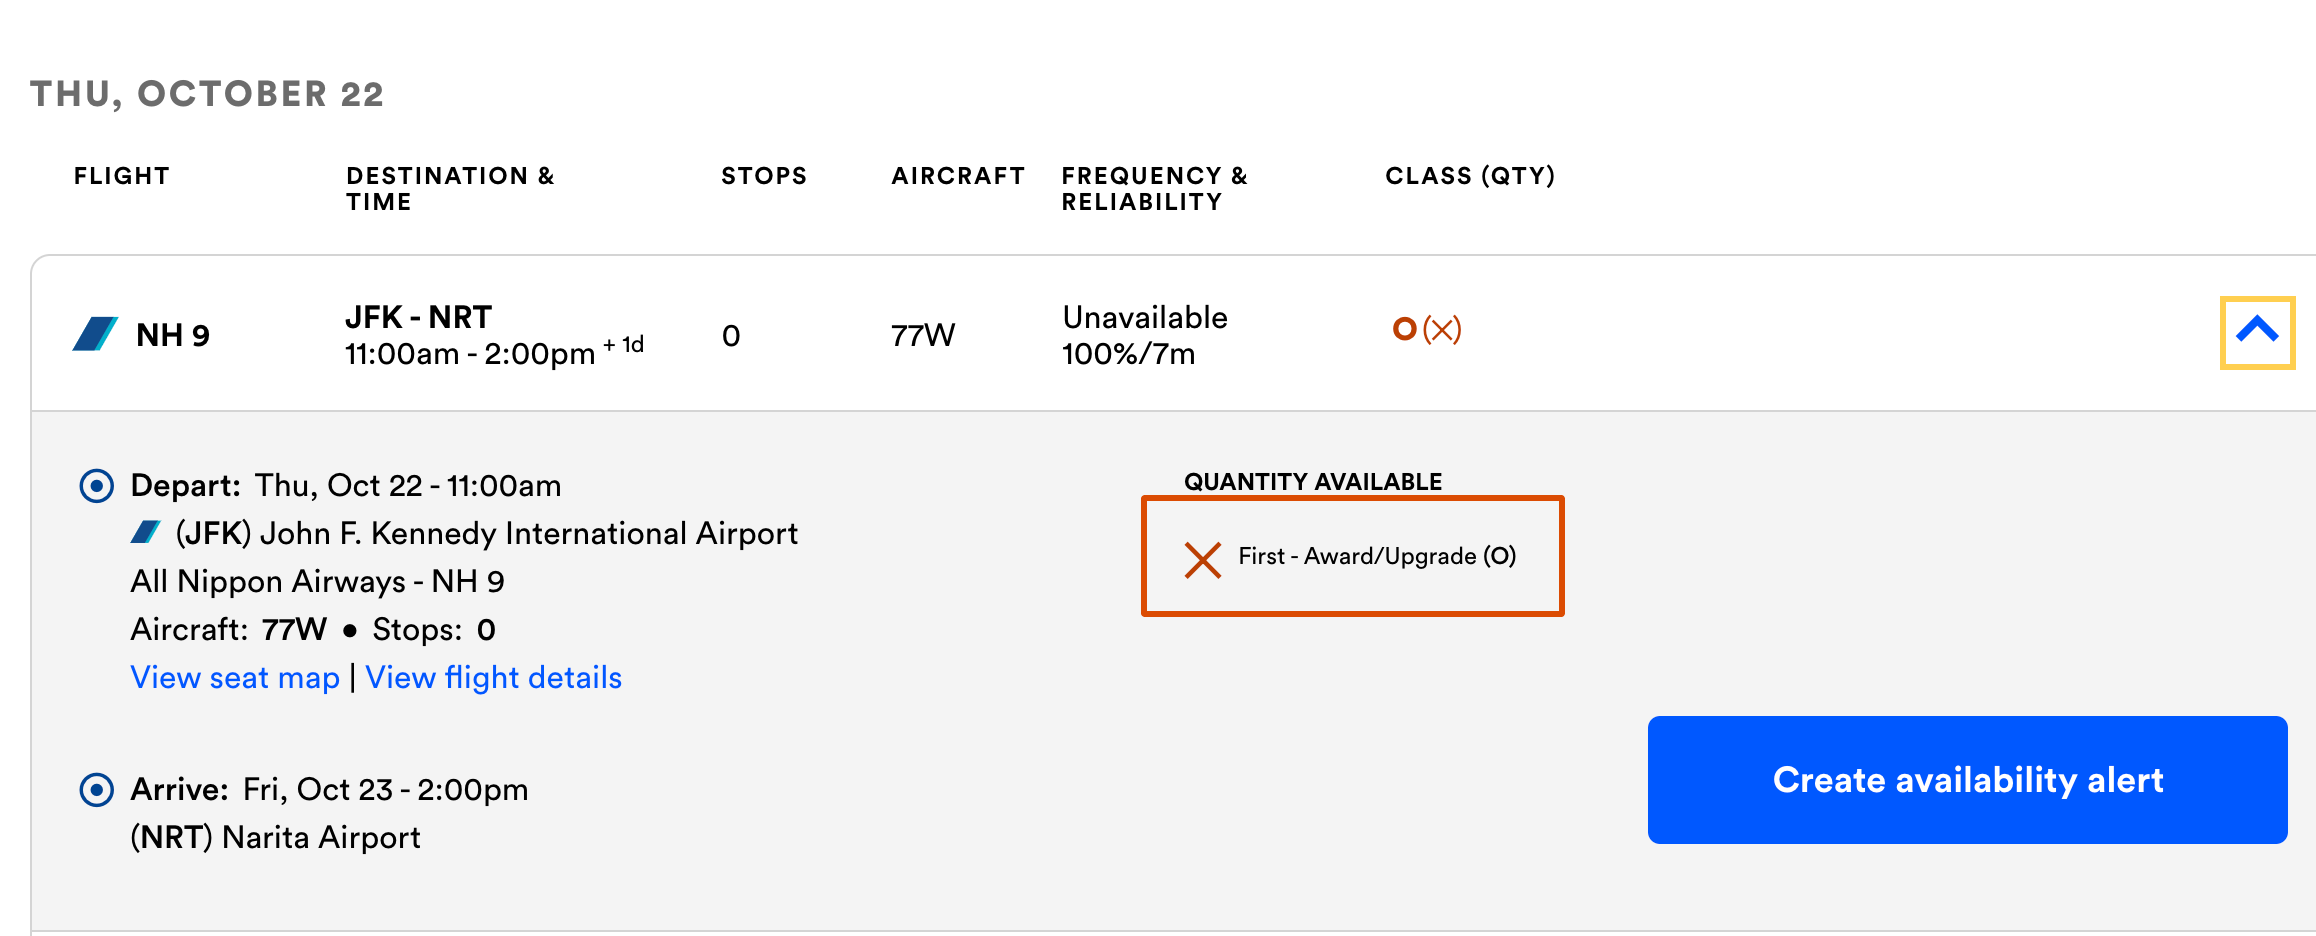
Task: Collapse the NH 9 flight details chevron
Action: [x=2257, y=332]
